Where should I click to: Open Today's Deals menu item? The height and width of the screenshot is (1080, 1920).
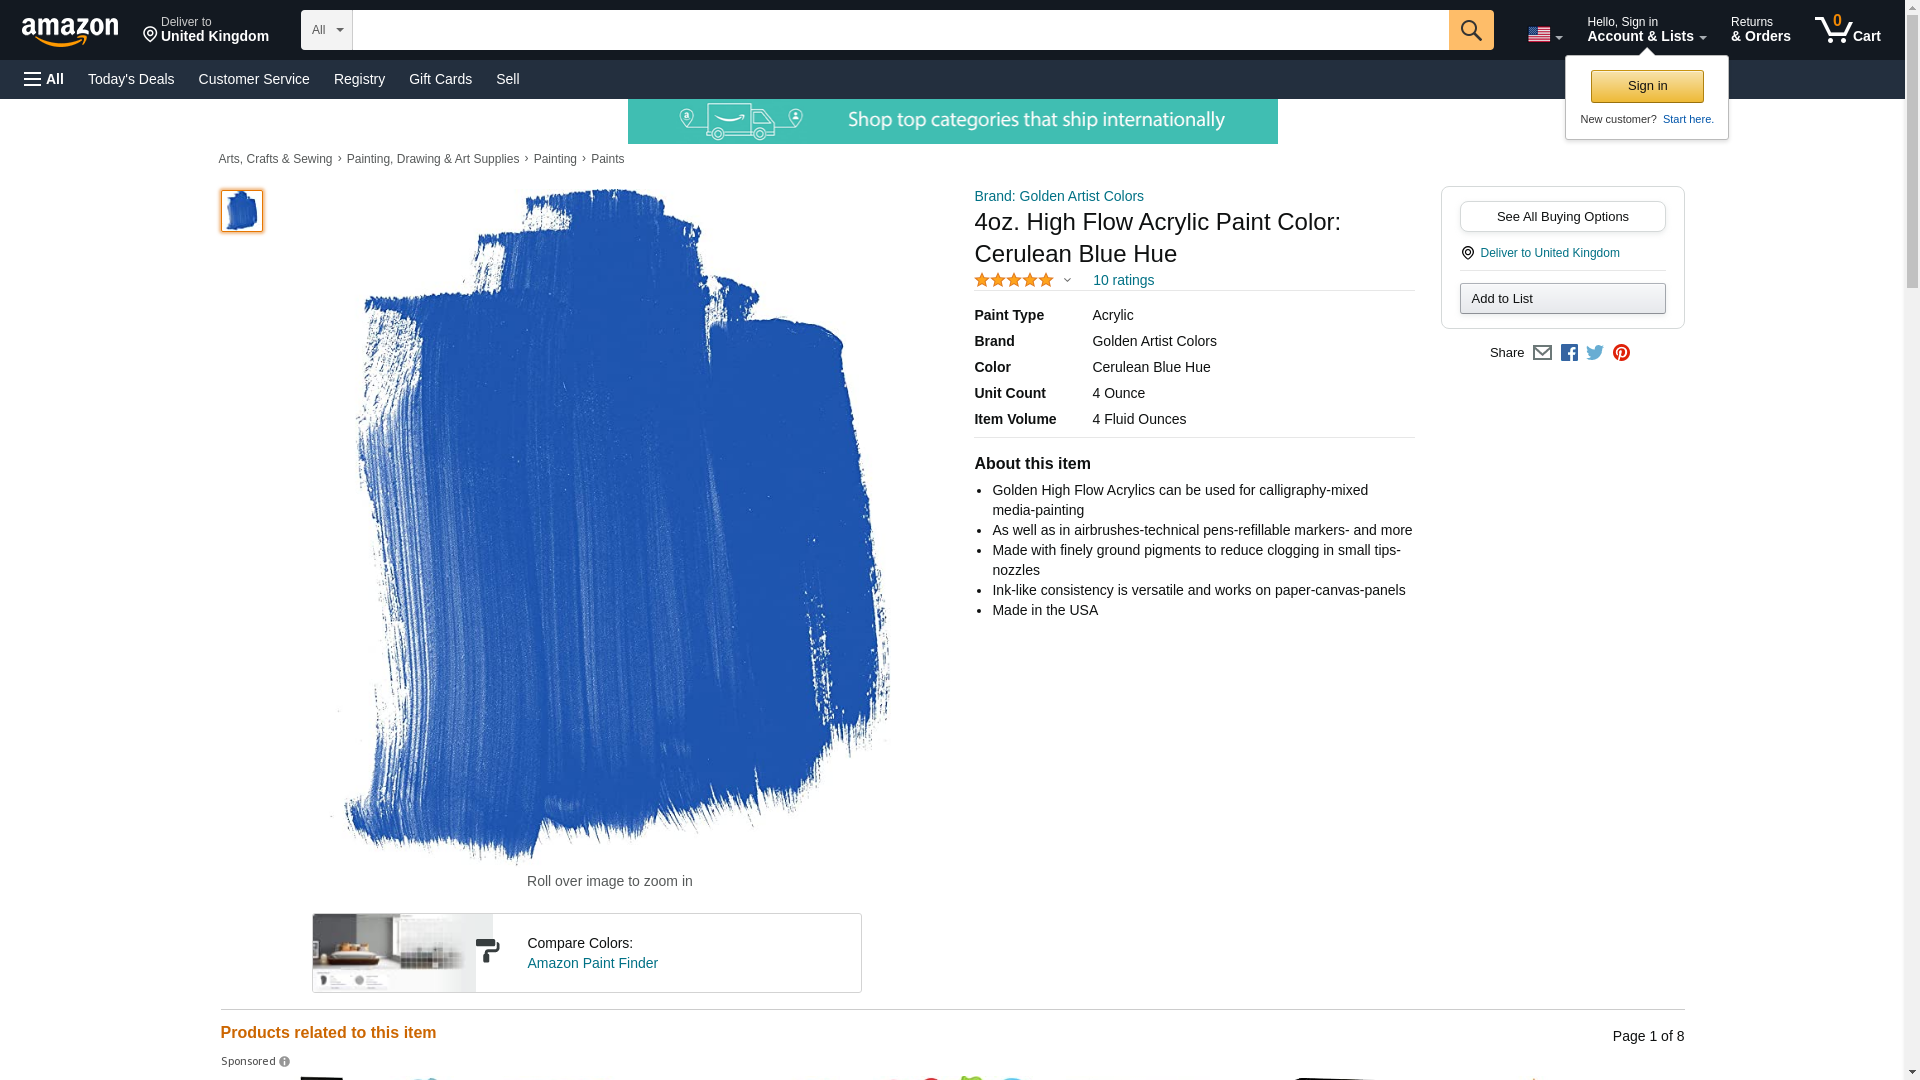[131, 79]
